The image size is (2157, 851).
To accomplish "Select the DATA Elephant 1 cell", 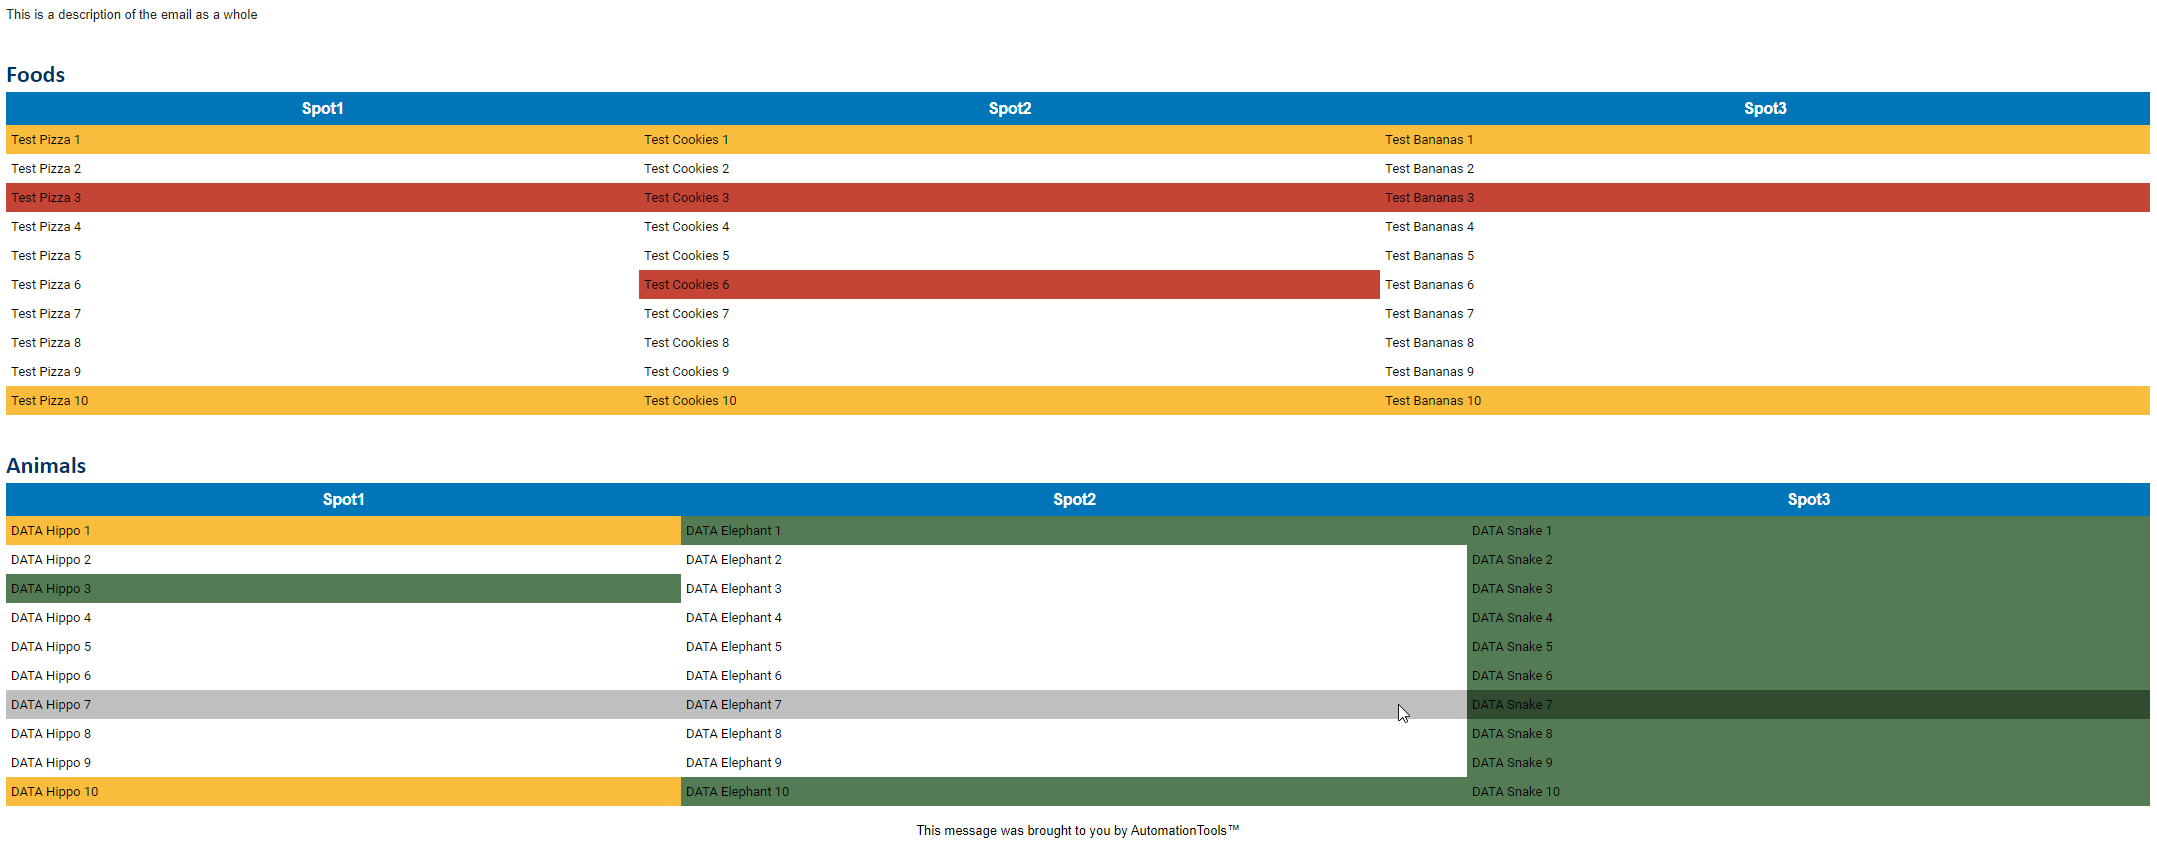I will (1074, 531).
